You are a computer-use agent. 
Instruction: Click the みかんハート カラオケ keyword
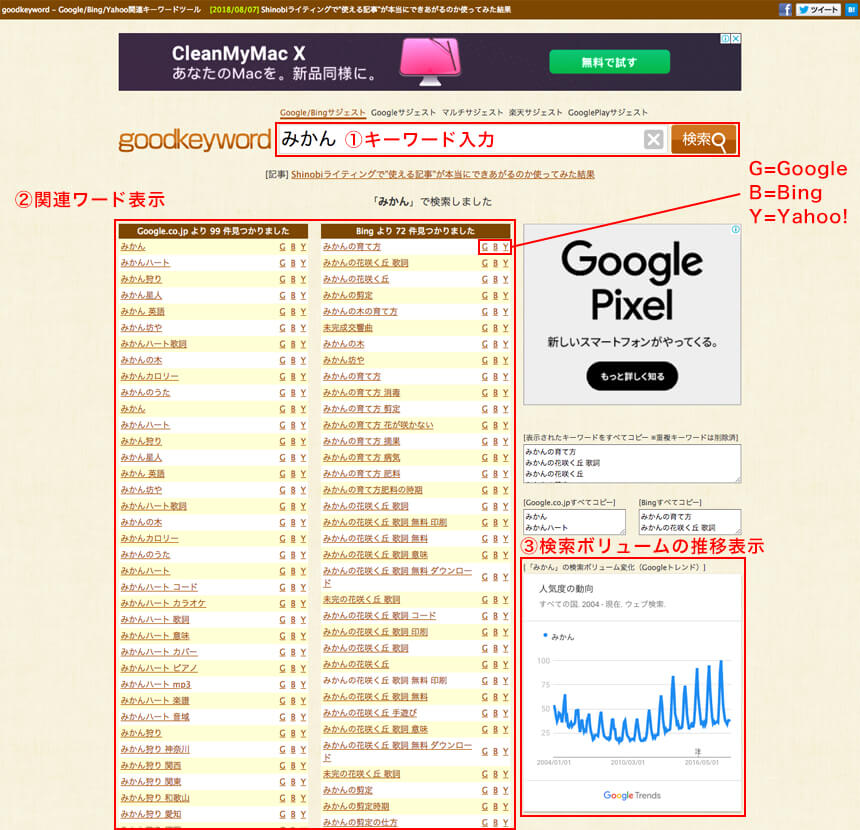163,603
